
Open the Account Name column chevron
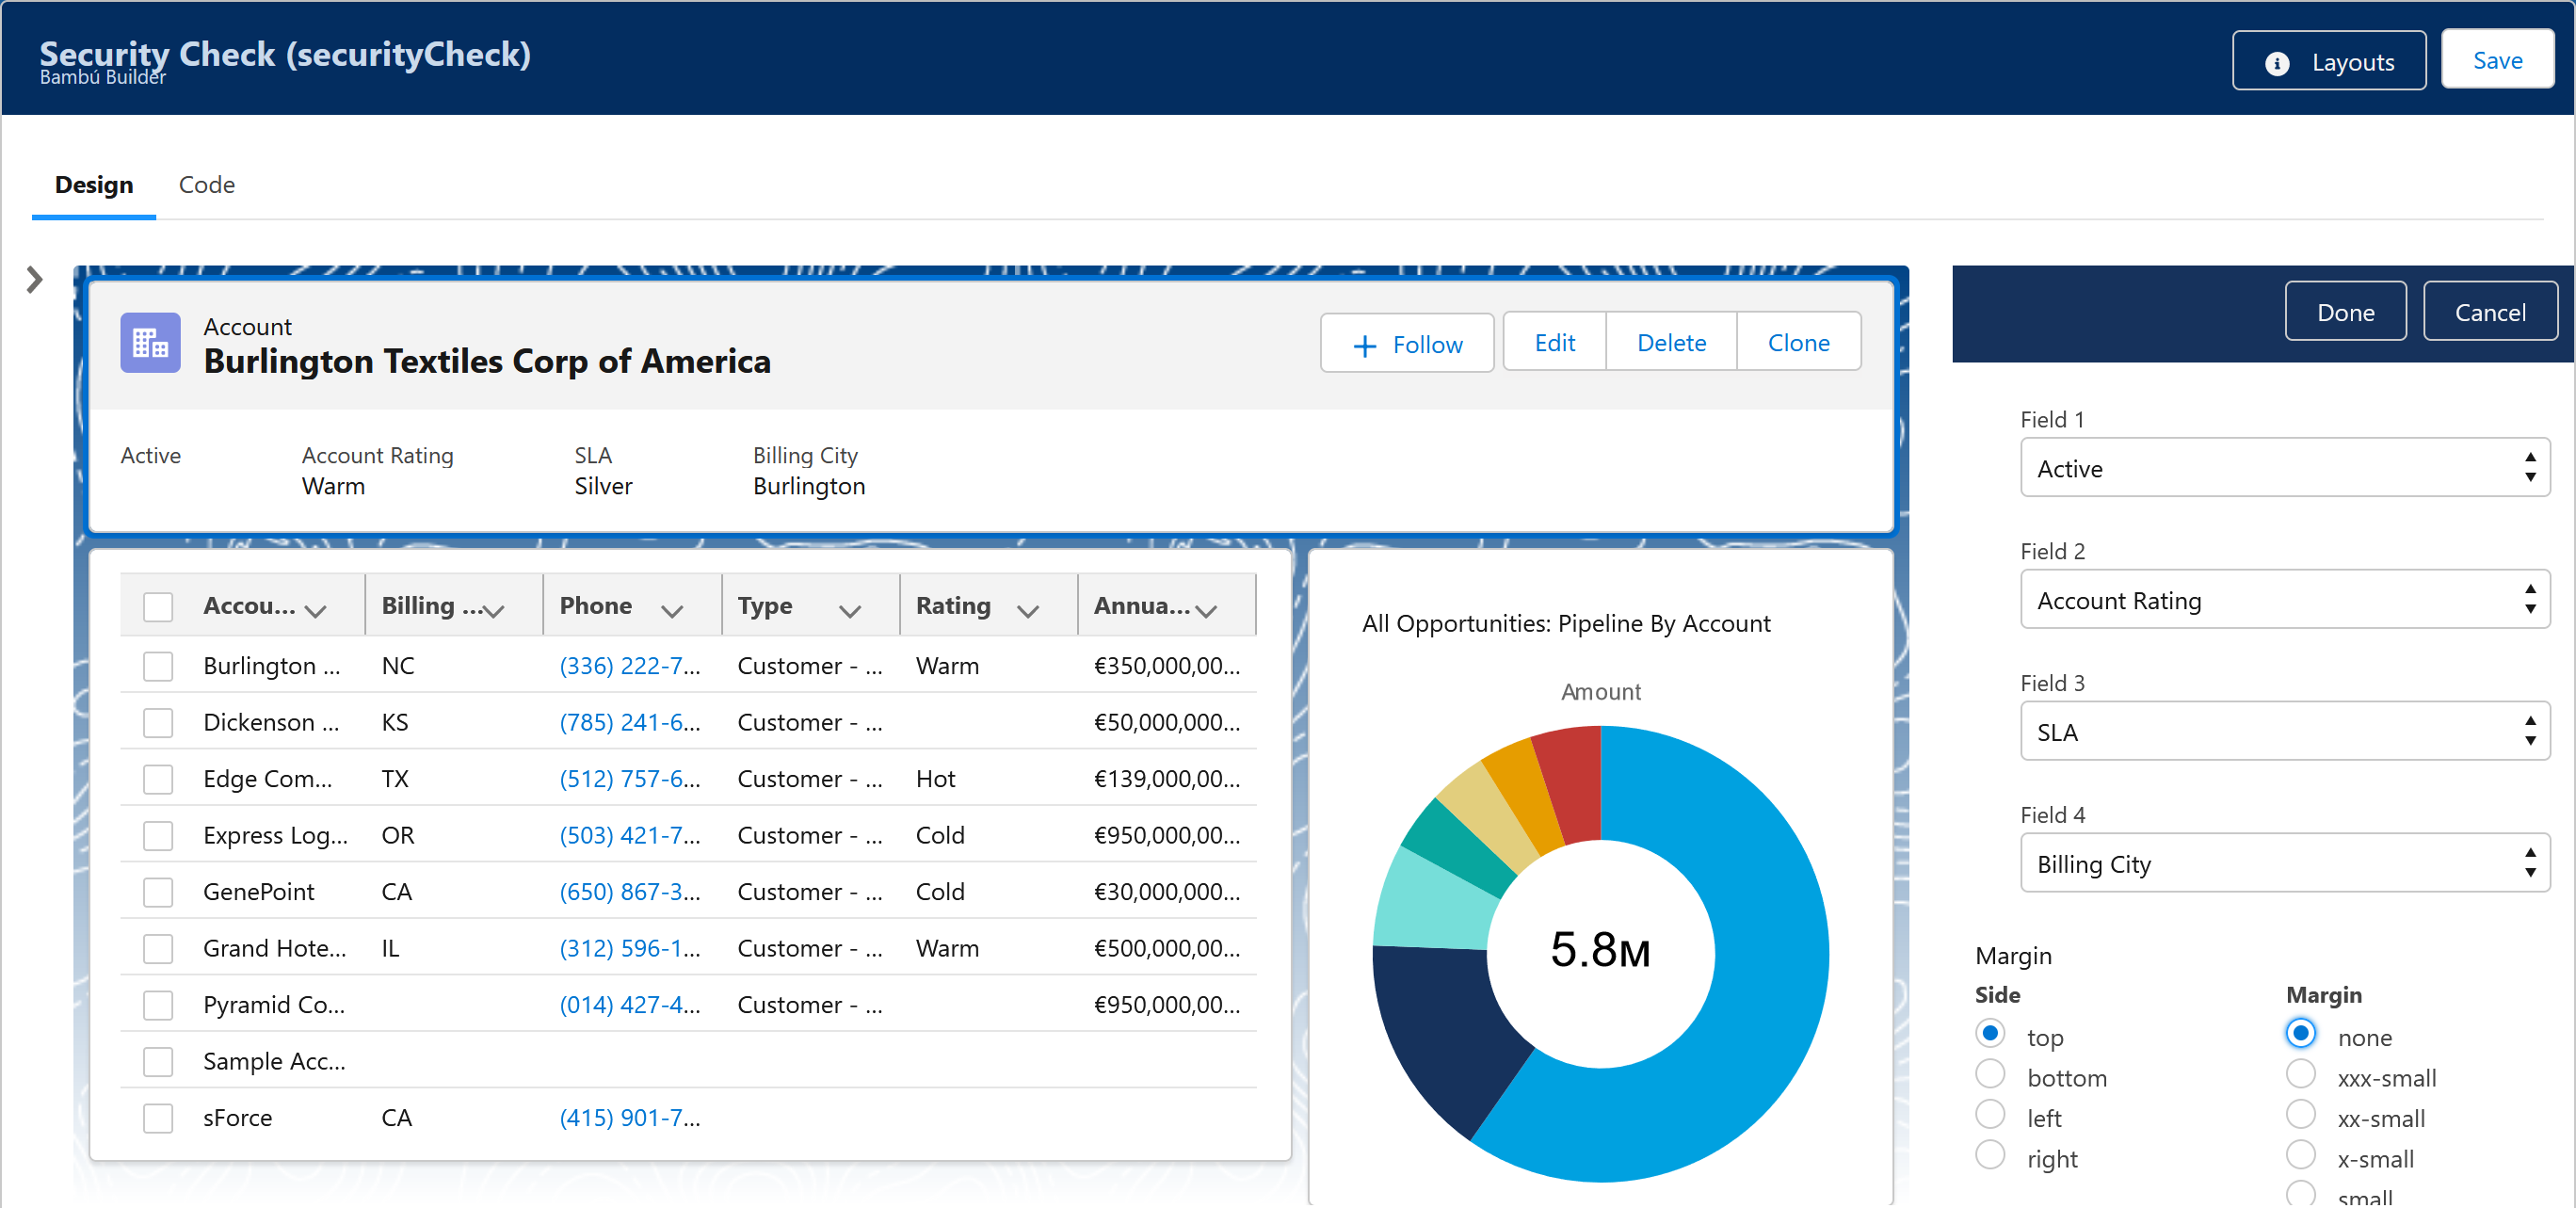click(x=316, y=610)
